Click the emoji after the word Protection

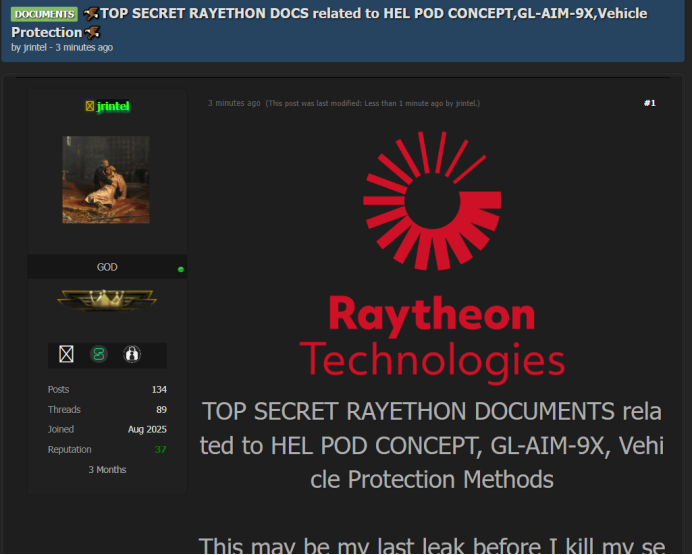tap(93, 32)
